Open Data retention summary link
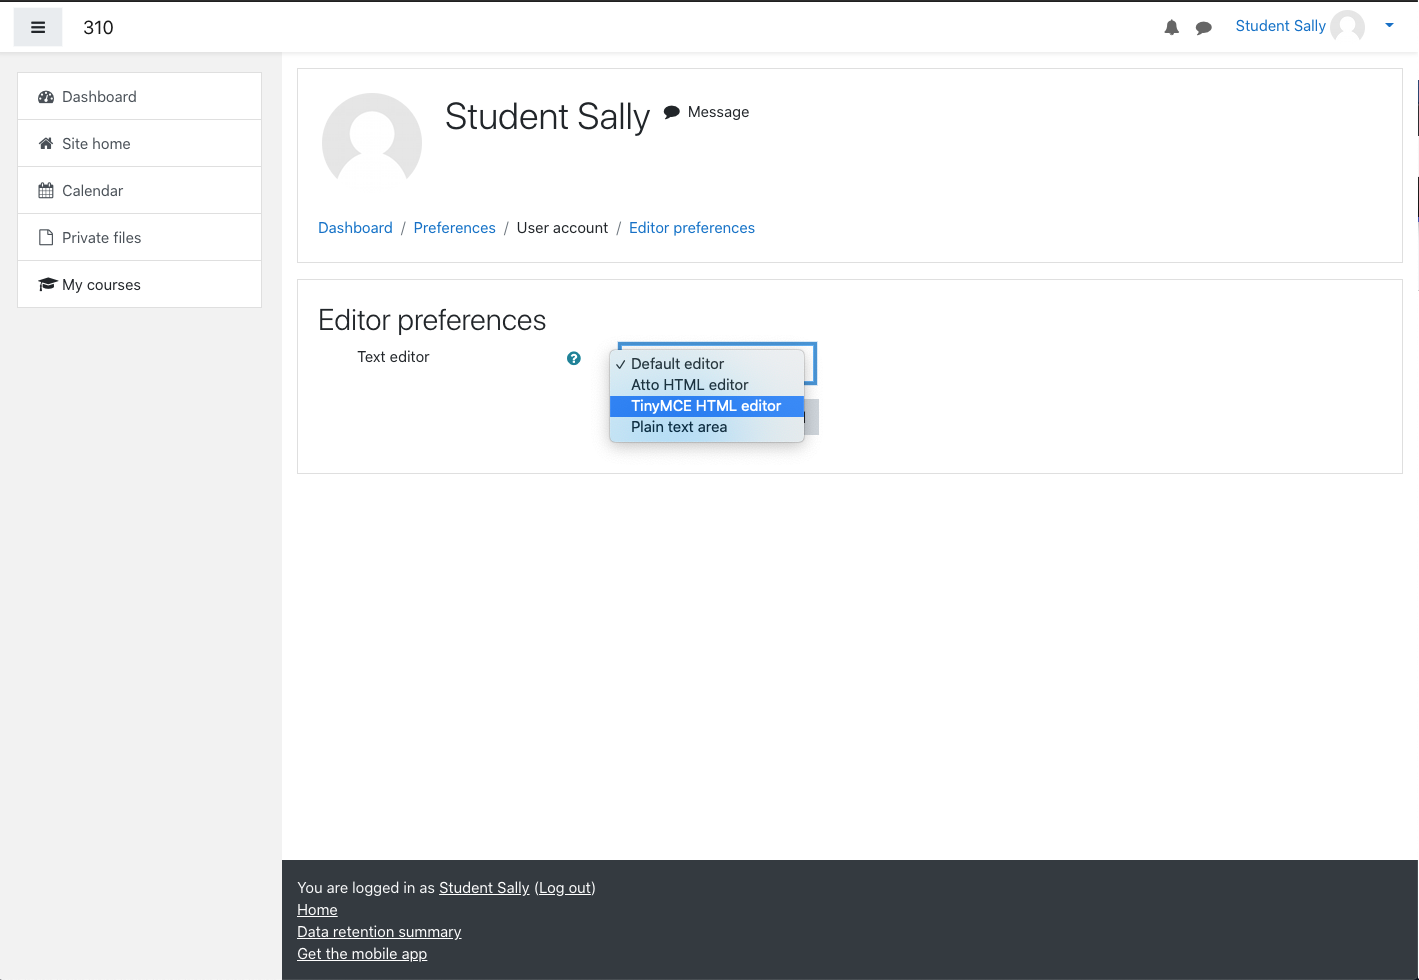1419x980 pixels. [379, 932]
